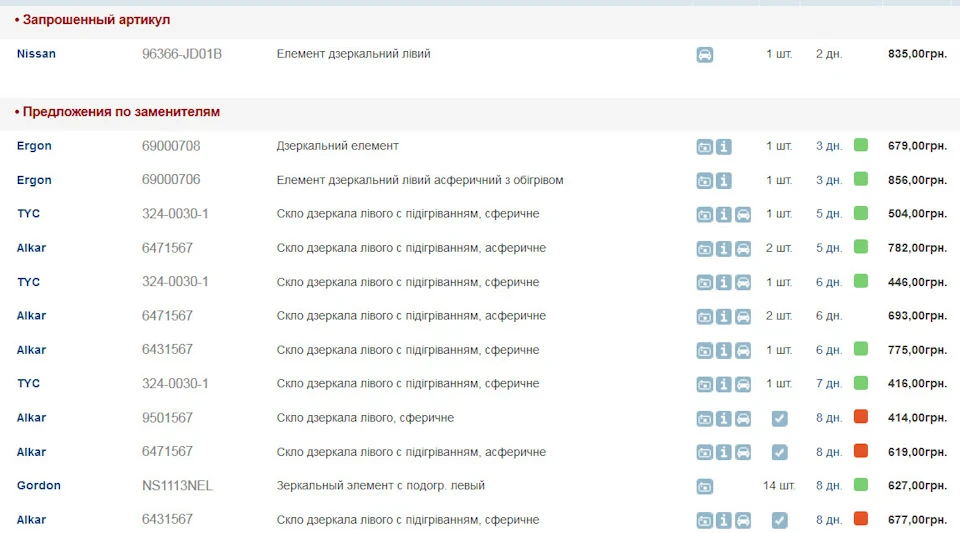
Task: Click the price 693,00грн.
Action: click(917, 316)
